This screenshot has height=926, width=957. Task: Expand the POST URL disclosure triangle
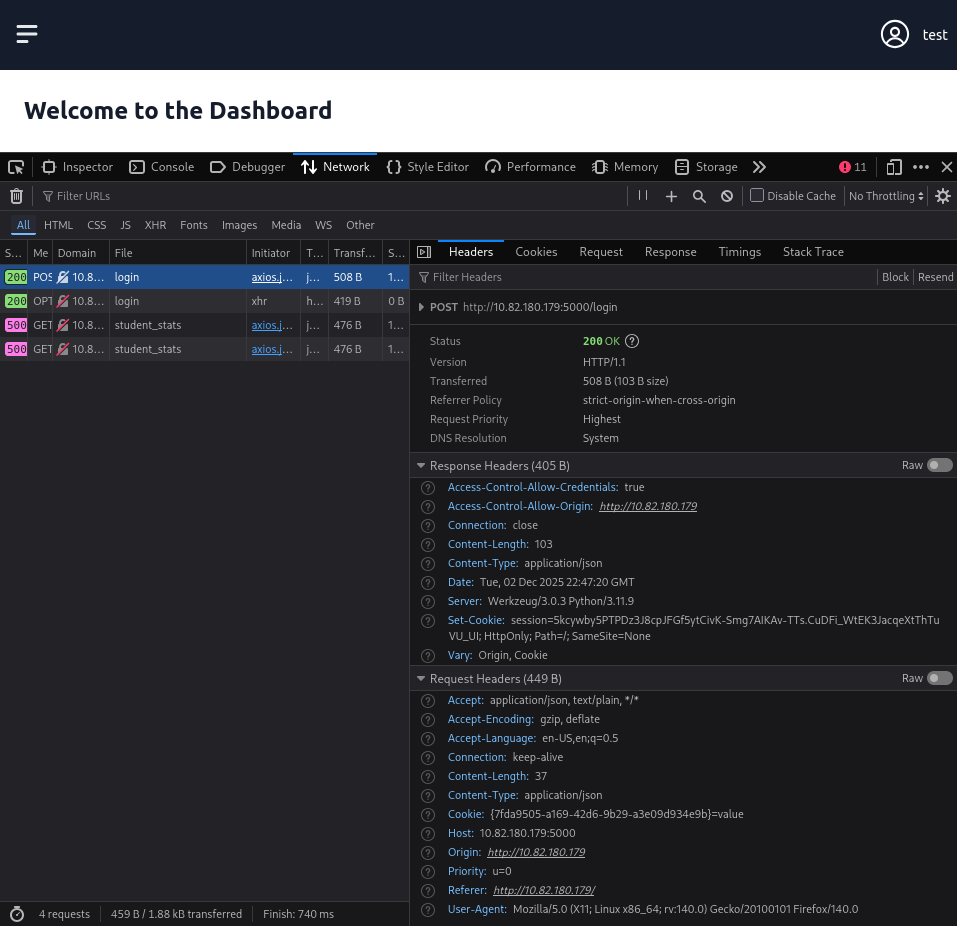(421, 307)
